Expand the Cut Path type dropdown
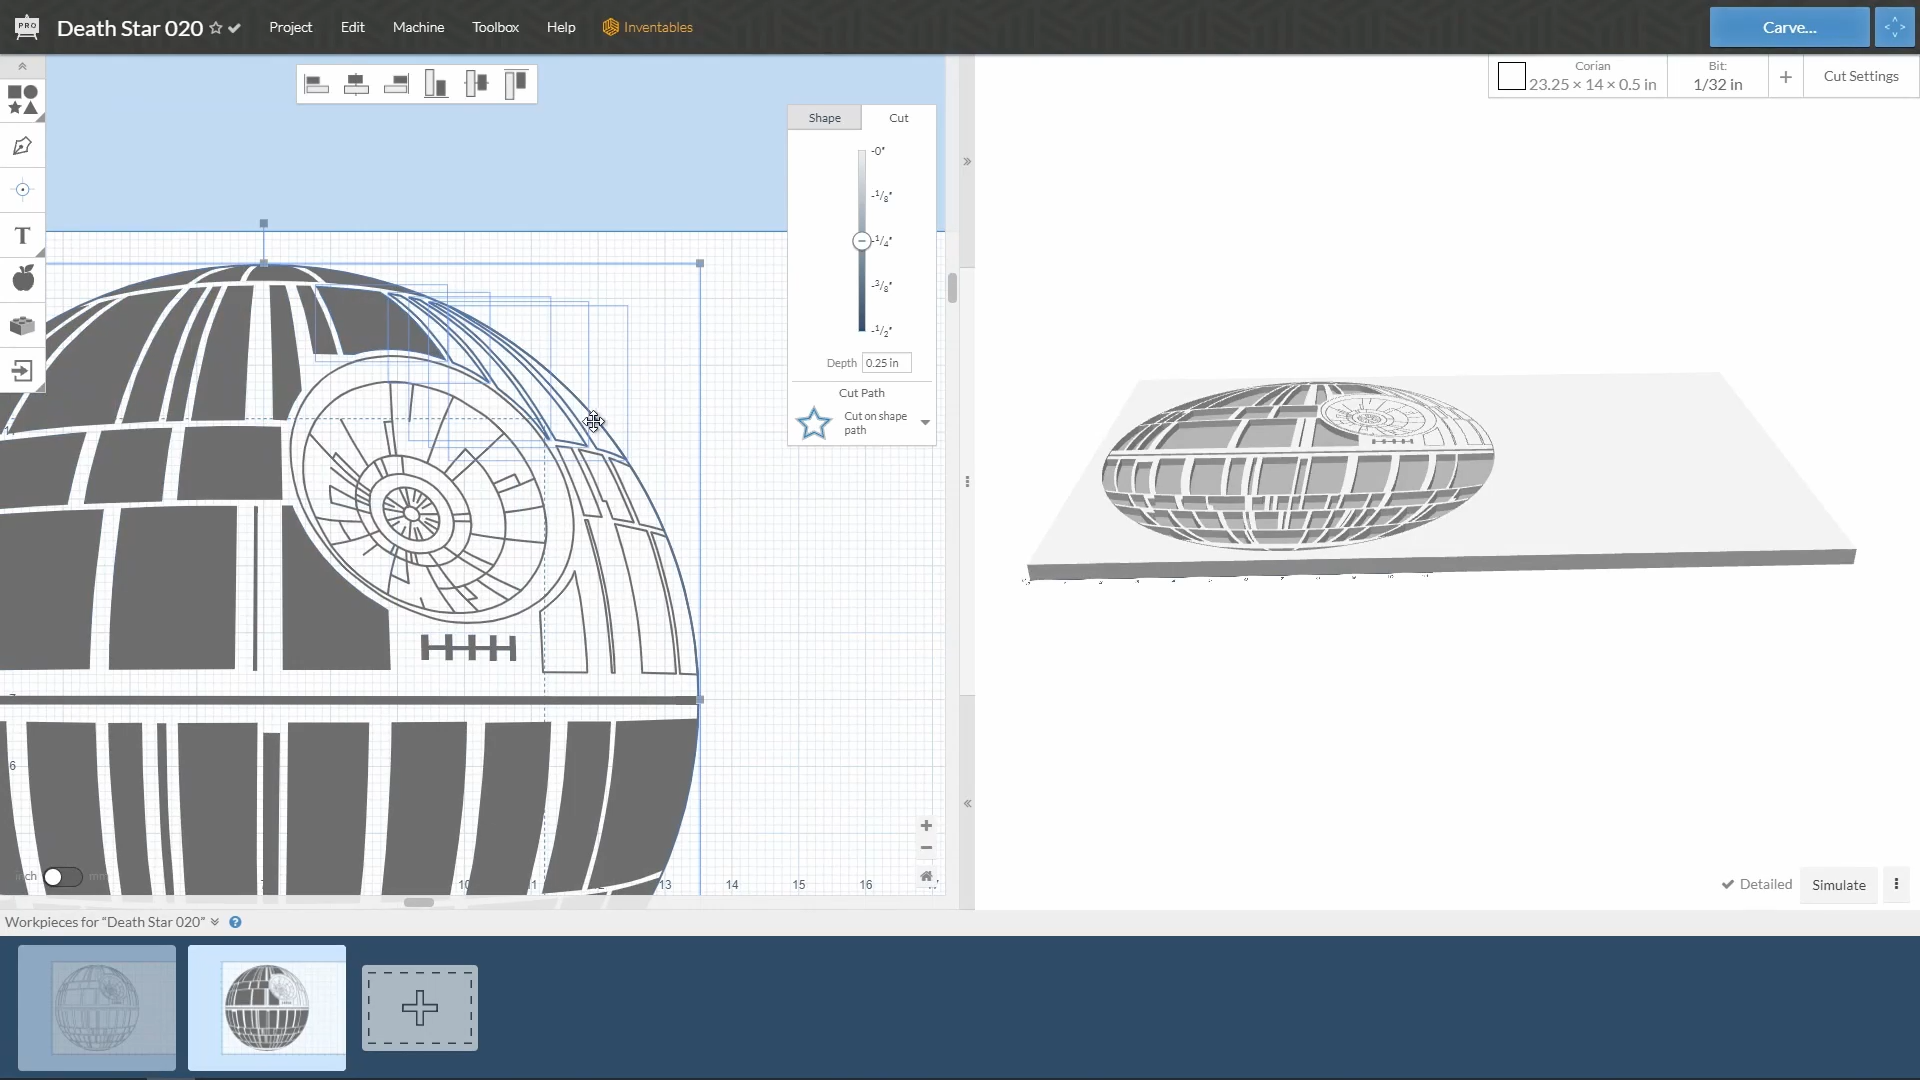Image resolution: width=1920 pixels, height=1080 pixels. 925,423
